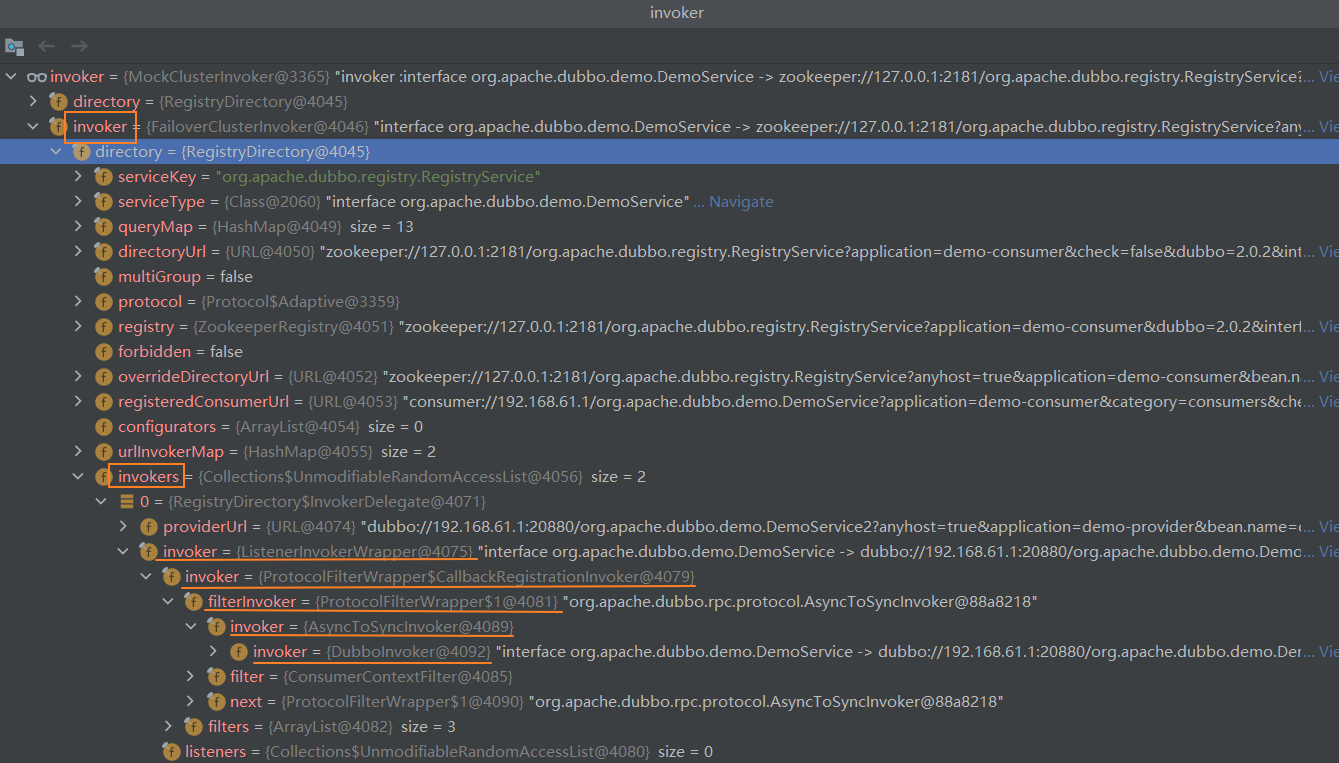This screenshot has width=1339, height=763.
Task: Expand providerUrl URL@4074
Action: coord(124,527)
